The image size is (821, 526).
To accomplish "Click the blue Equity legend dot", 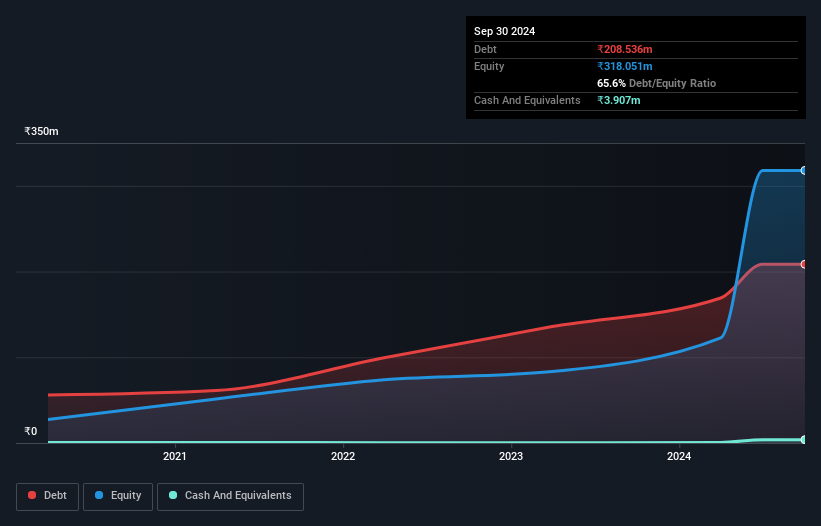I will coord(99,495).
